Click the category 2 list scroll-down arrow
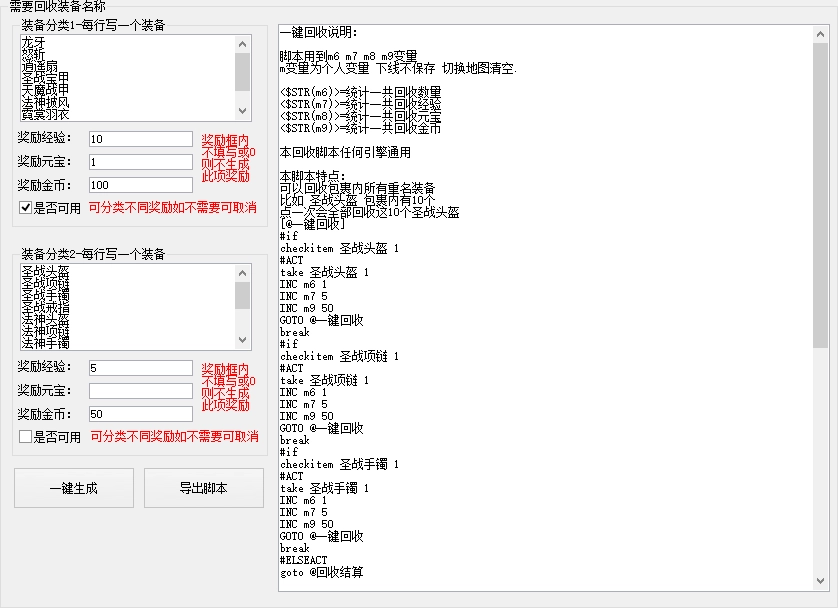 click(x=242, y=340)
